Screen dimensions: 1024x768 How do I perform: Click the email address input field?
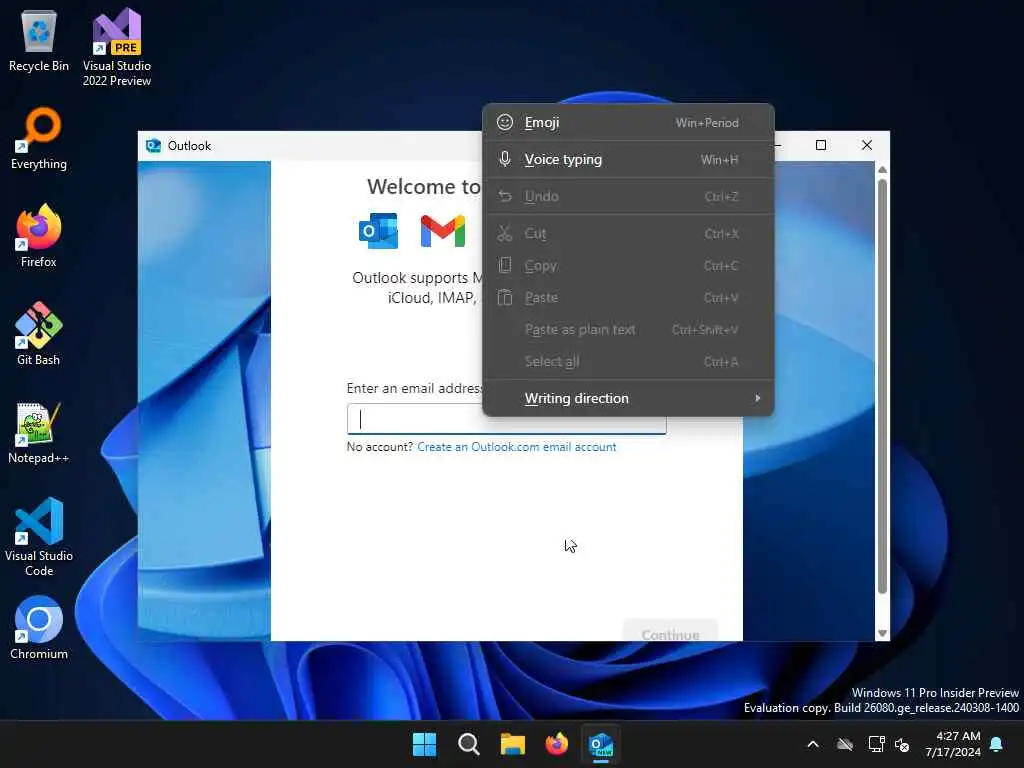506,419
